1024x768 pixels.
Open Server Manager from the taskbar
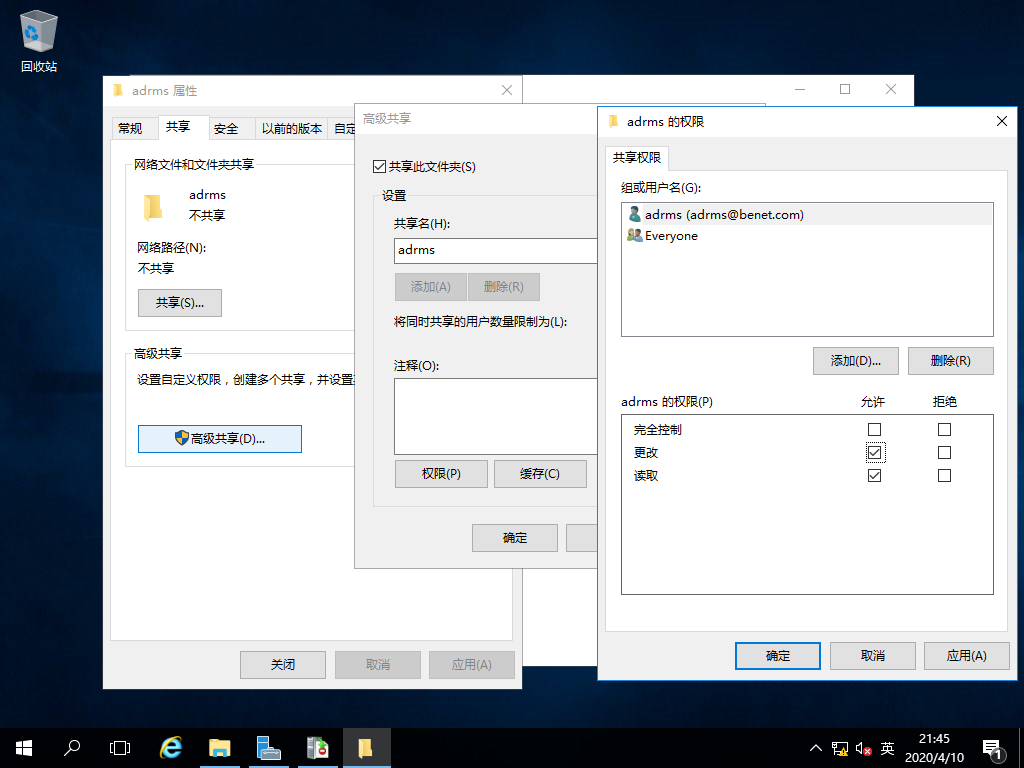point(268,748)
